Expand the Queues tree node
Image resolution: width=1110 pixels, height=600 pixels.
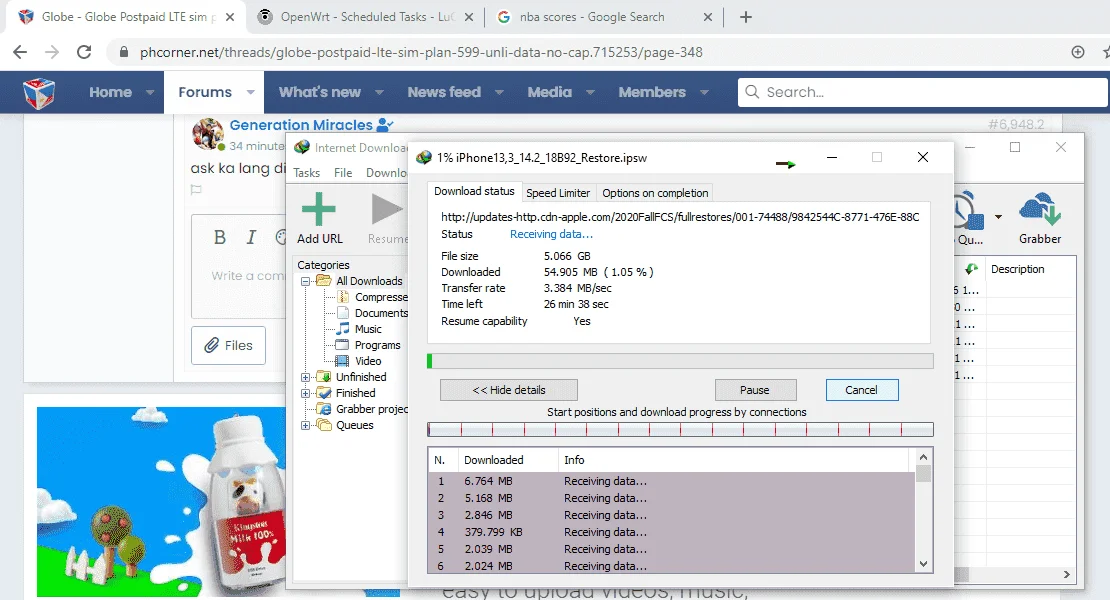tap(306, 425)
